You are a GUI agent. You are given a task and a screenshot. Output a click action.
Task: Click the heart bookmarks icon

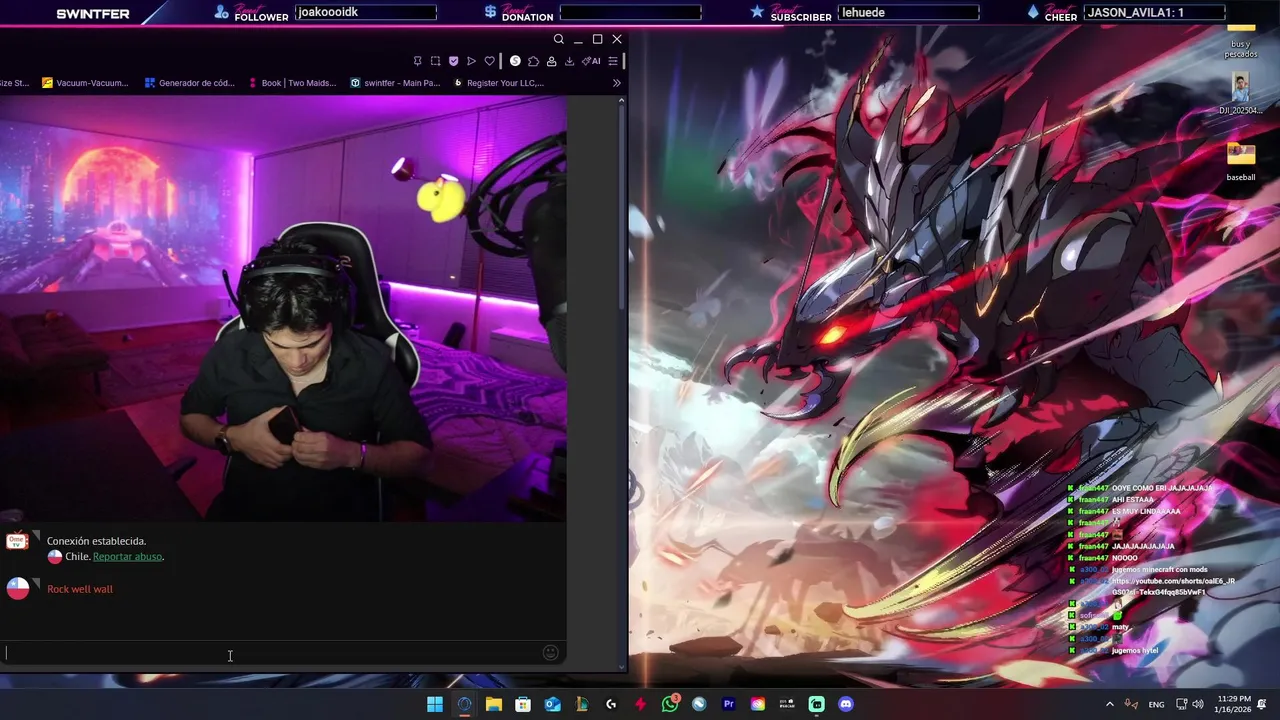tap(489, 61)
